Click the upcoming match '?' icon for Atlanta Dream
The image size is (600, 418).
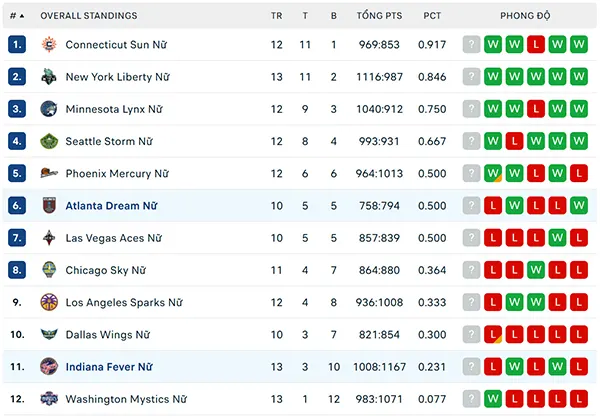[471, 206]
